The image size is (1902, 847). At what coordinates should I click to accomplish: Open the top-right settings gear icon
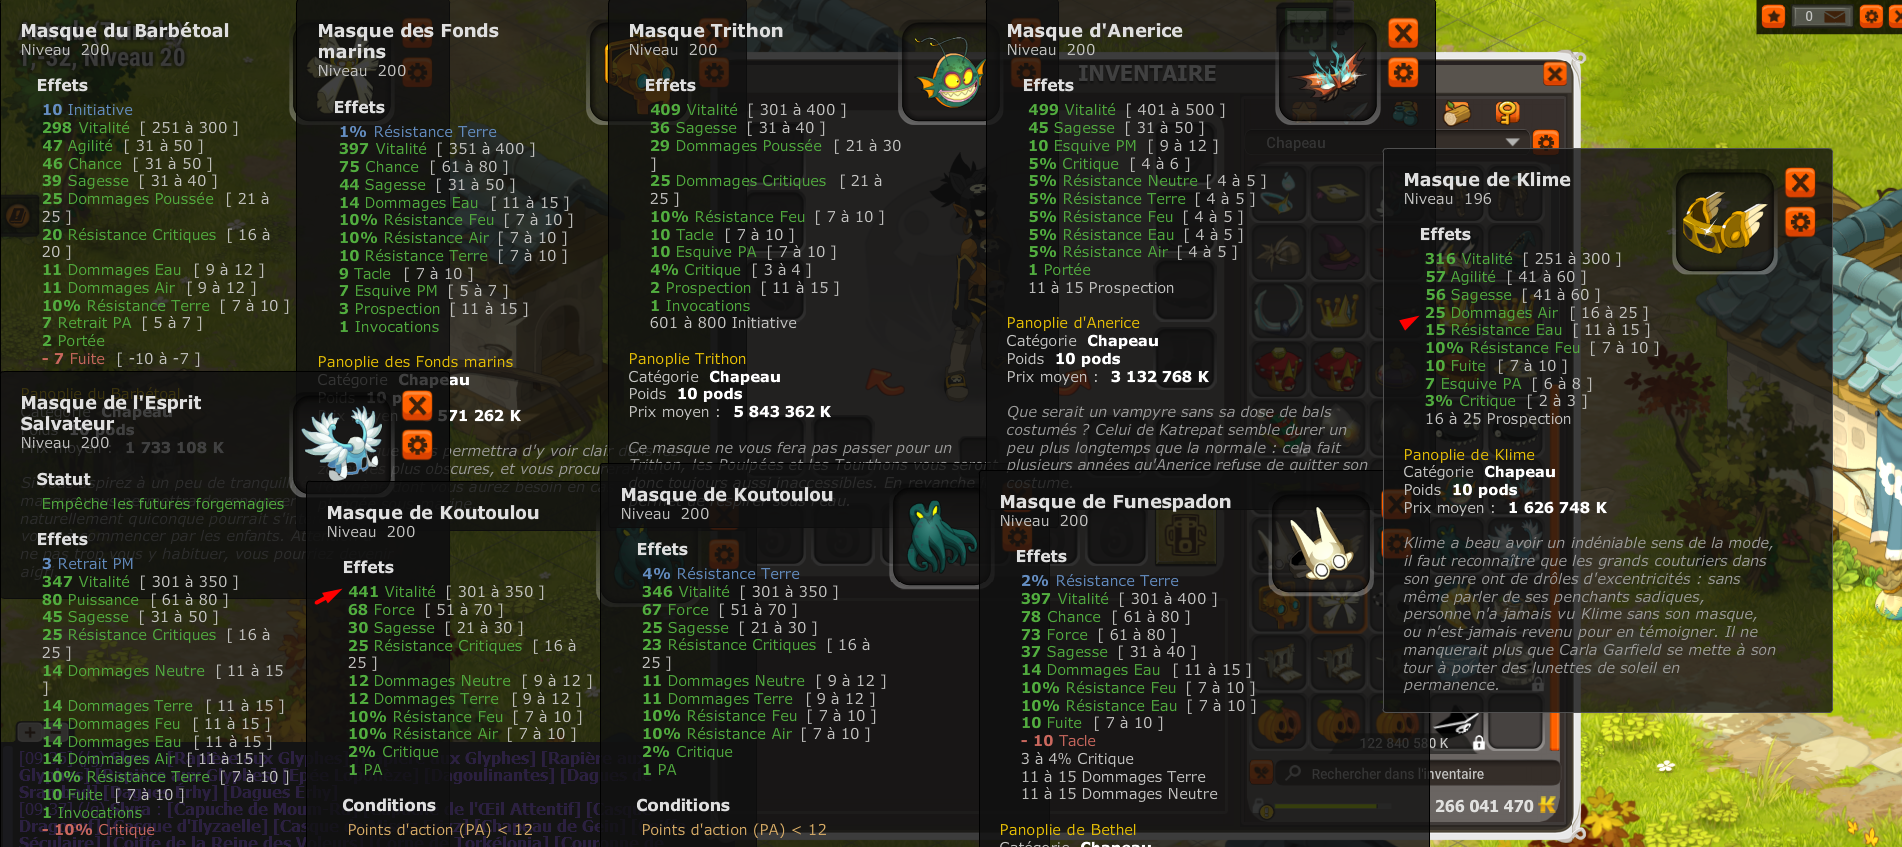[1870, 16]
